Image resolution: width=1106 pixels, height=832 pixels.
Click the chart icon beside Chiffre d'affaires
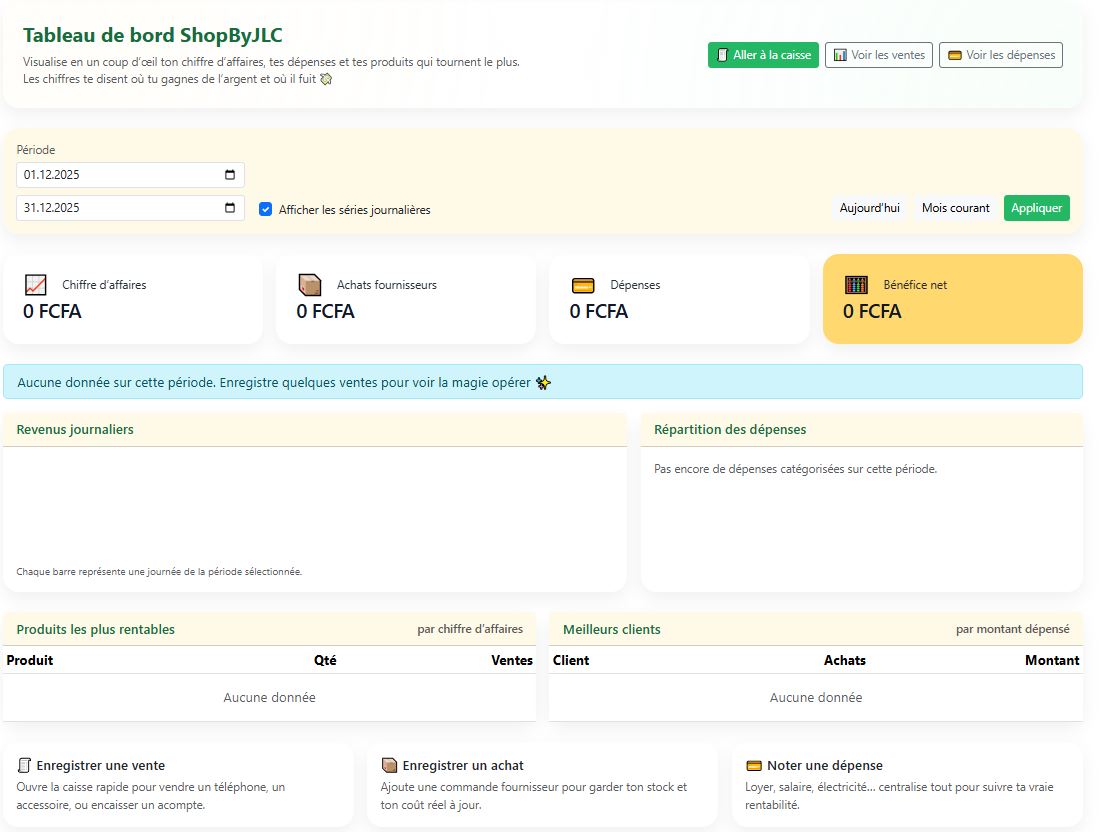pos(35,285)
